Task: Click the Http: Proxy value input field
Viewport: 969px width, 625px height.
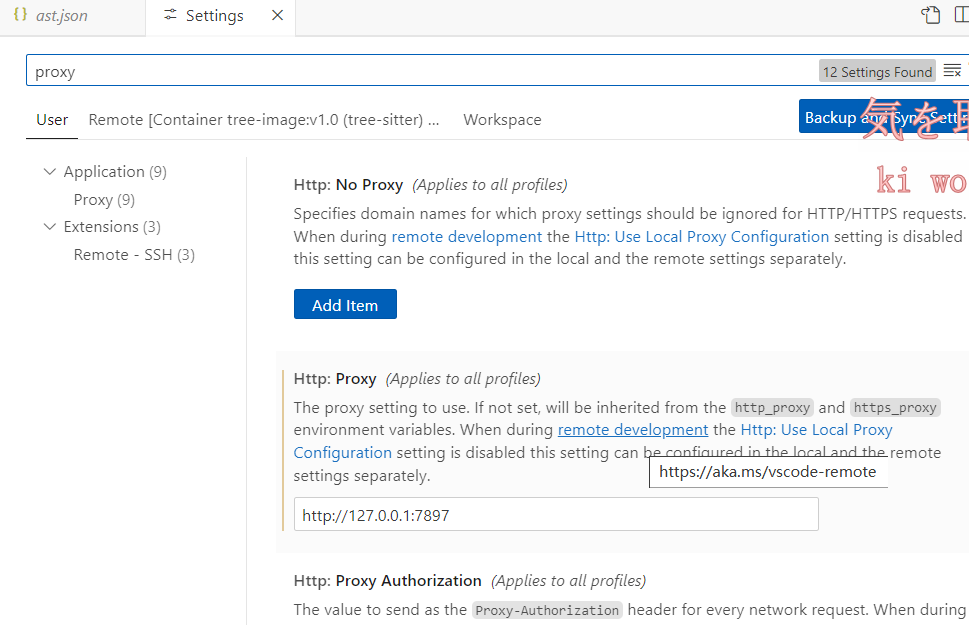Action: 556,514
